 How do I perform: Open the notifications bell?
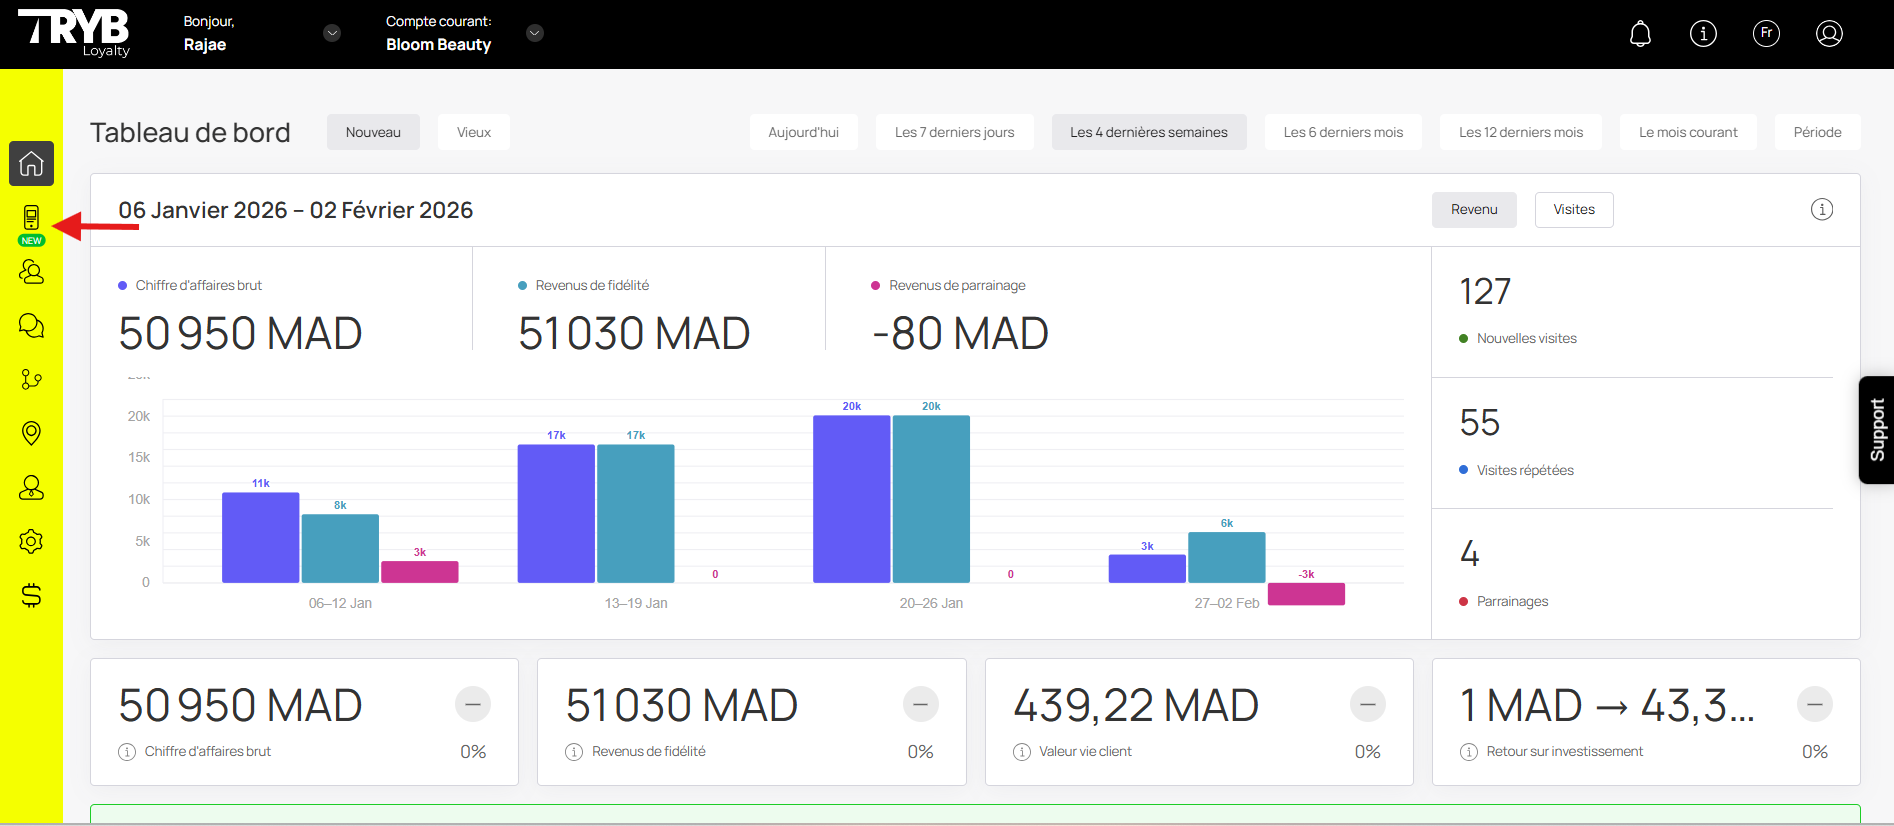coord(1640,34)
